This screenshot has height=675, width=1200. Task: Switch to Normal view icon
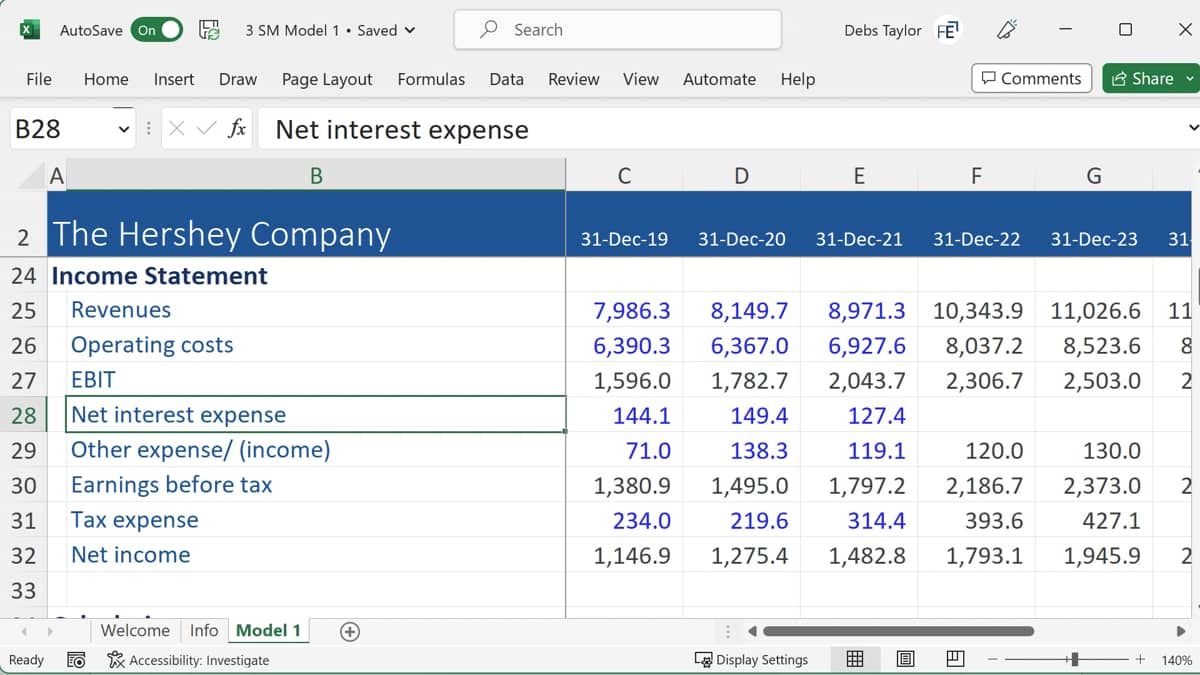coord(855,659)
